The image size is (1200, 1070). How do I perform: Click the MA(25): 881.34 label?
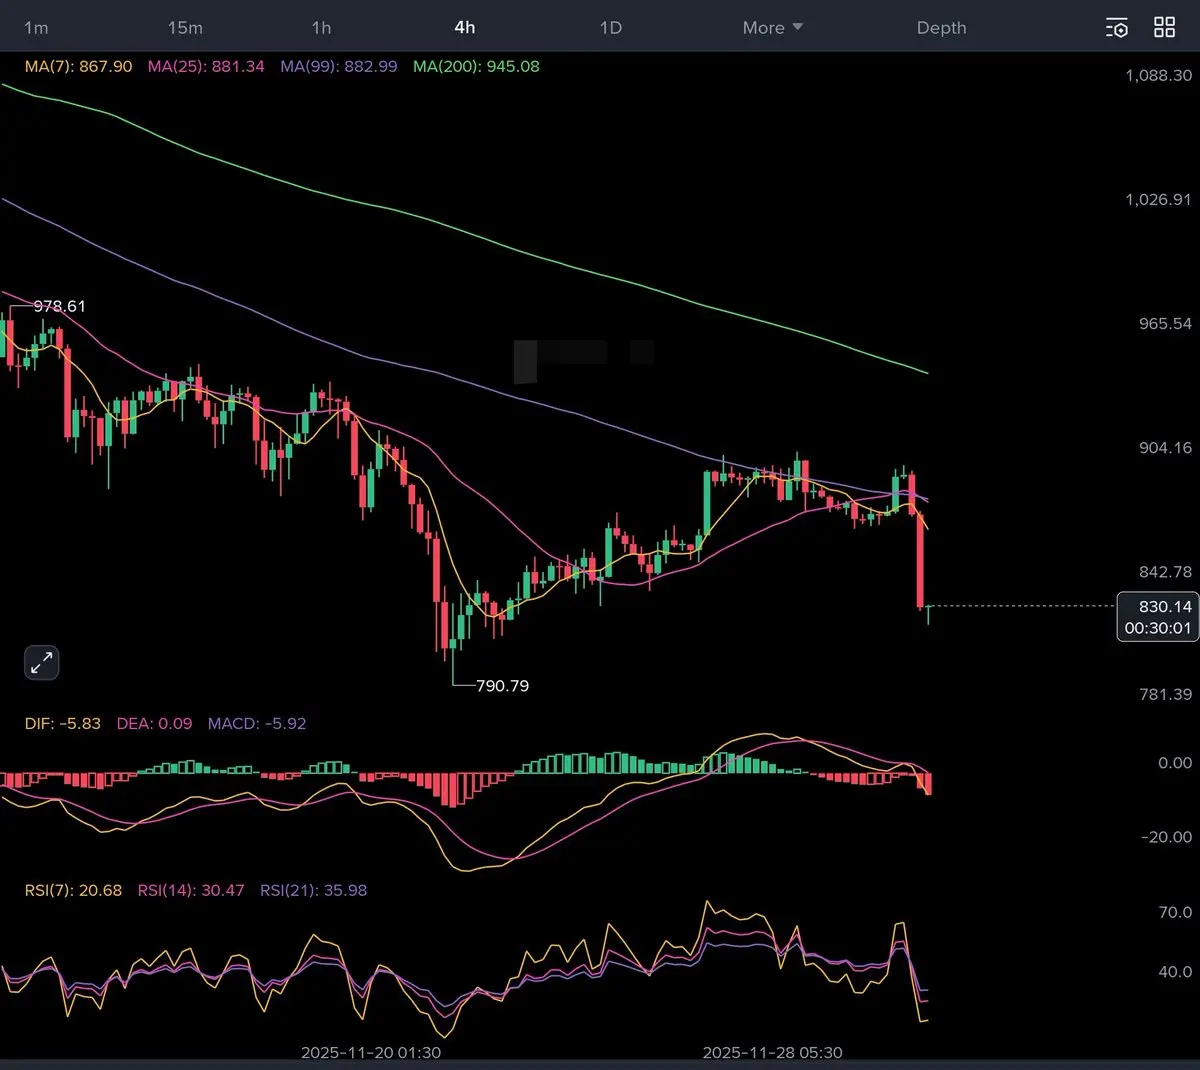(x=206, y=66)
